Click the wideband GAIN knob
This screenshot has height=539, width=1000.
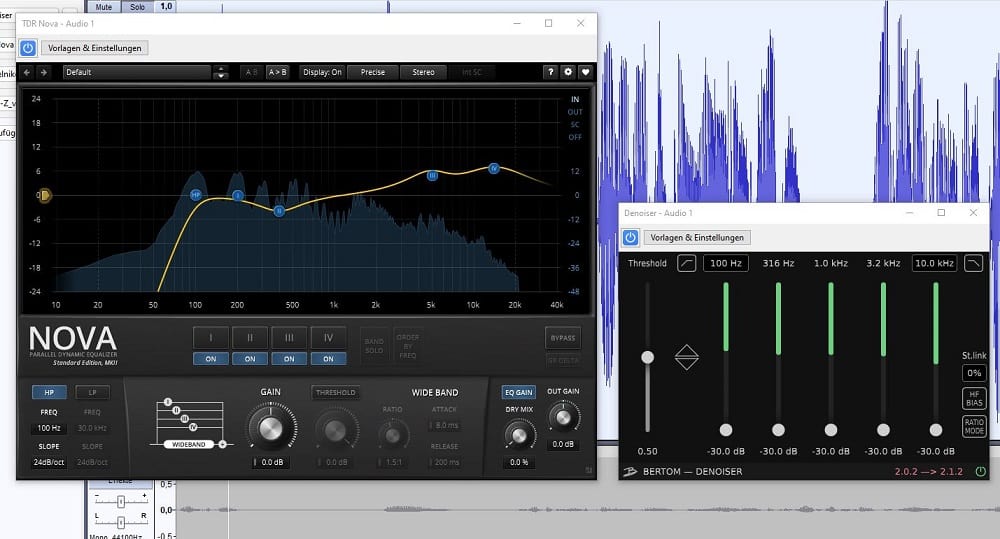coord(270,429)
